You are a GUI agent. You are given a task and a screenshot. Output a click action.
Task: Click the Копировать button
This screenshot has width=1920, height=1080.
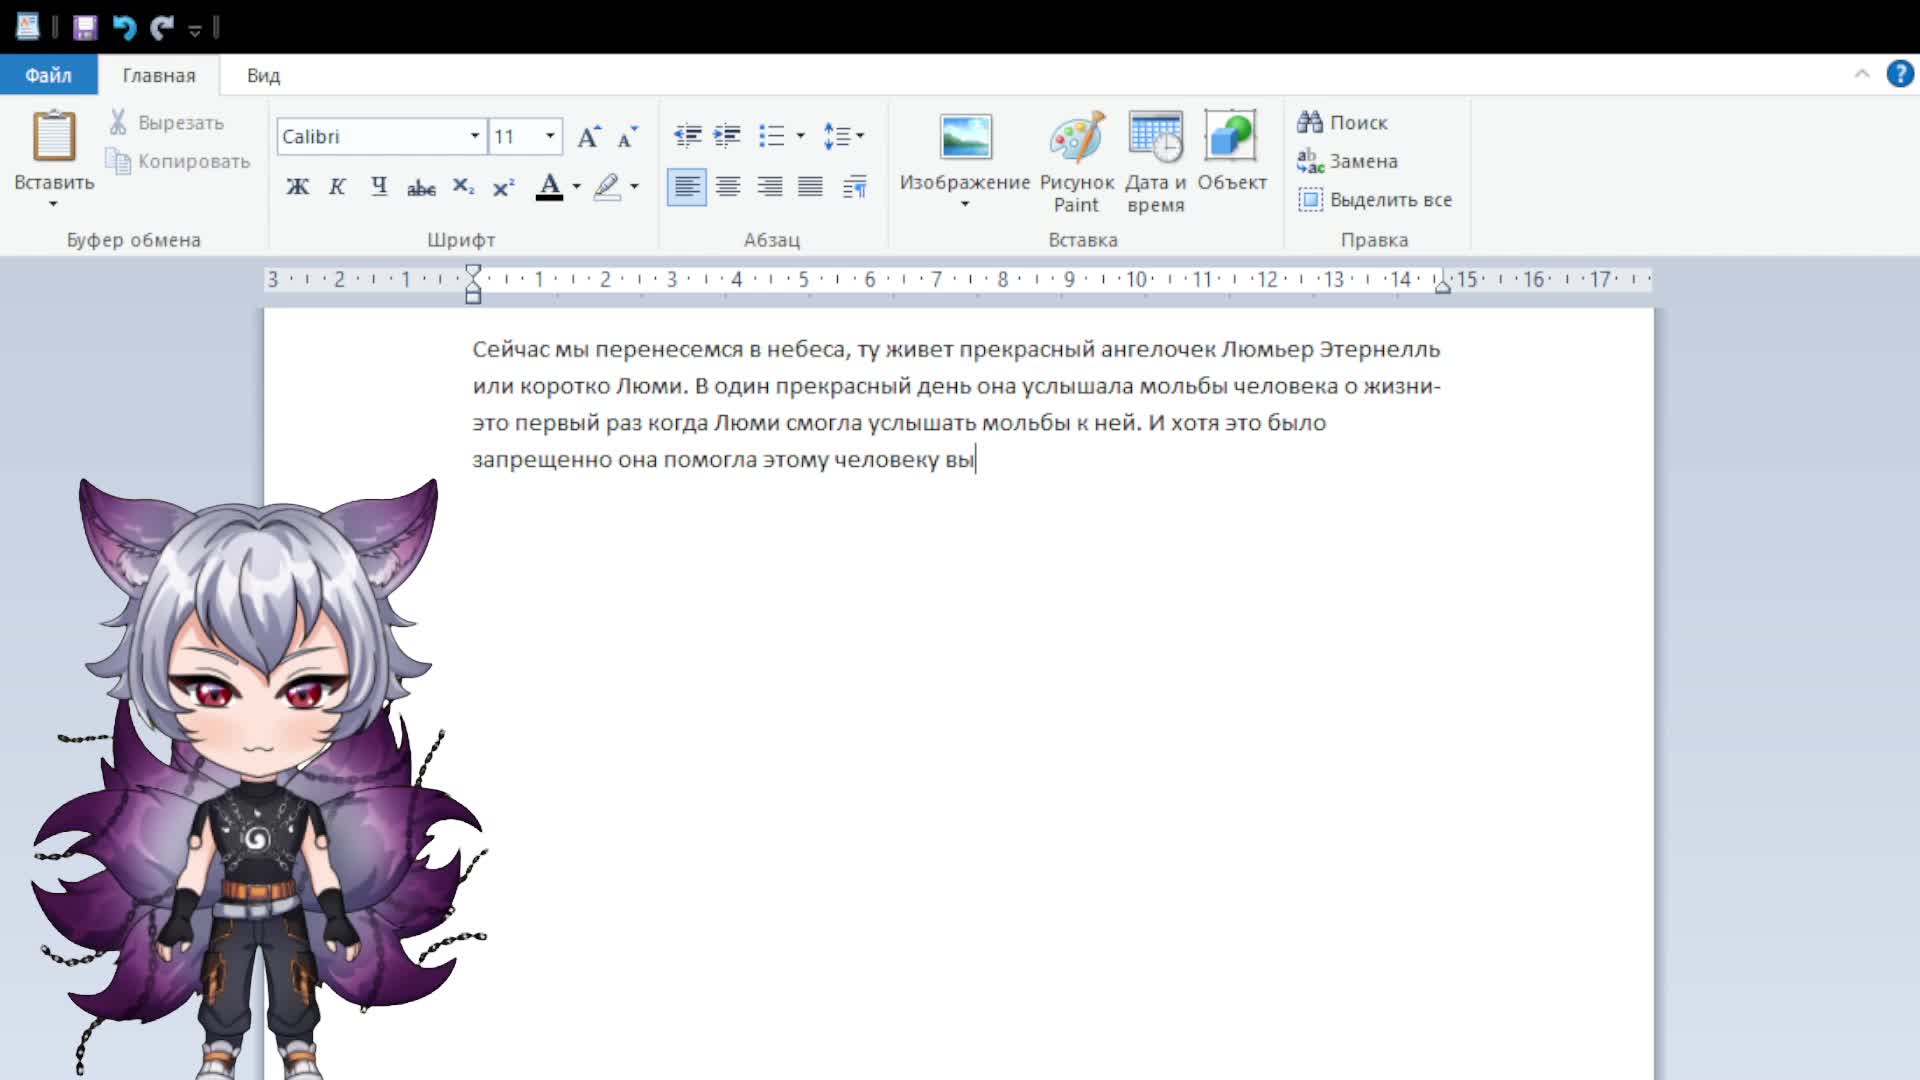[x=178, y=161]
